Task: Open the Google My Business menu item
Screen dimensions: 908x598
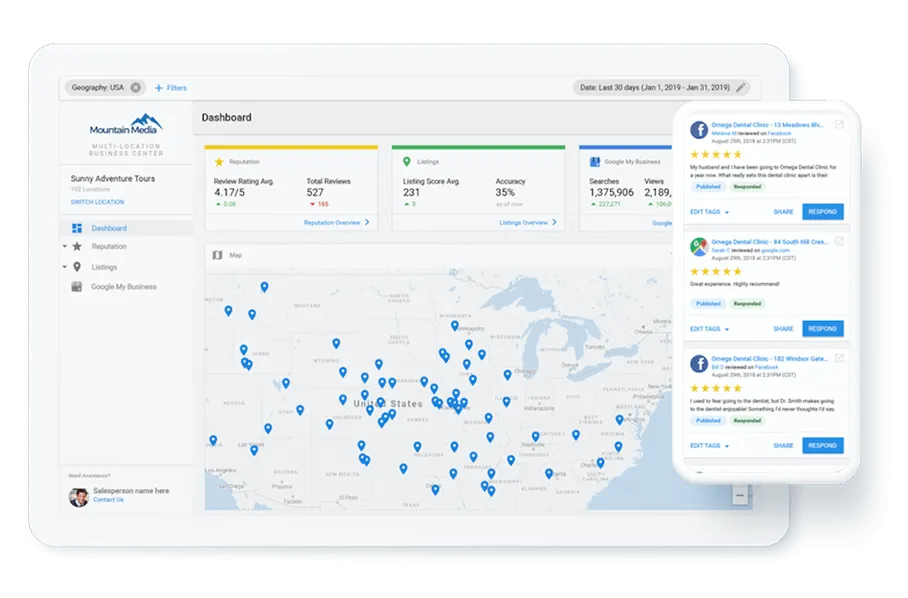Action: click(x=124, y=287)
